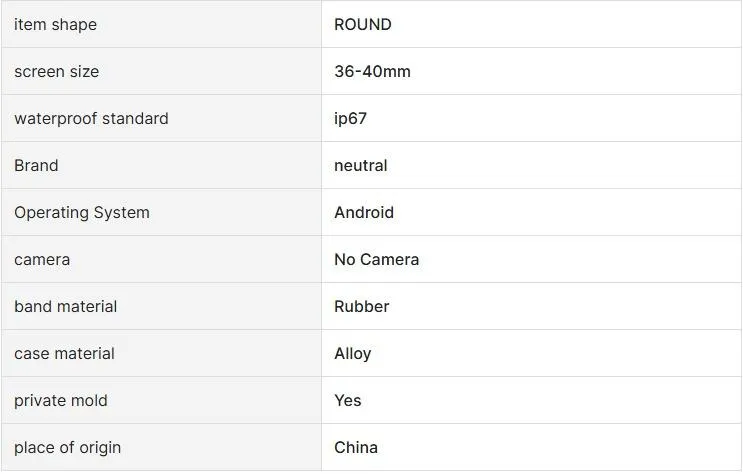Click the 'private mold' label
This screenshot has height=474, width=743.
coord(61,401)
